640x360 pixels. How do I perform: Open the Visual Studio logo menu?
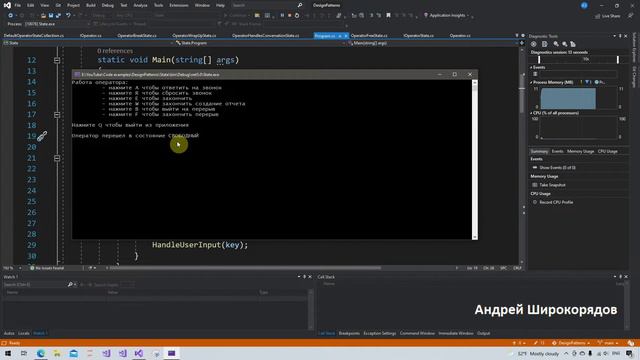click(x=7, y=5)
